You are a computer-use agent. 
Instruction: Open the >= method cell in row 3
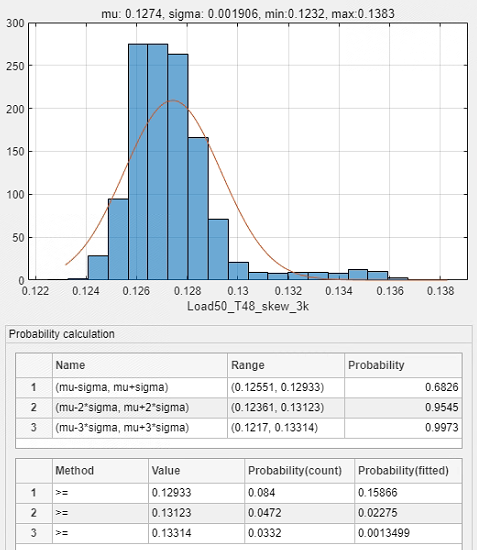100,533
